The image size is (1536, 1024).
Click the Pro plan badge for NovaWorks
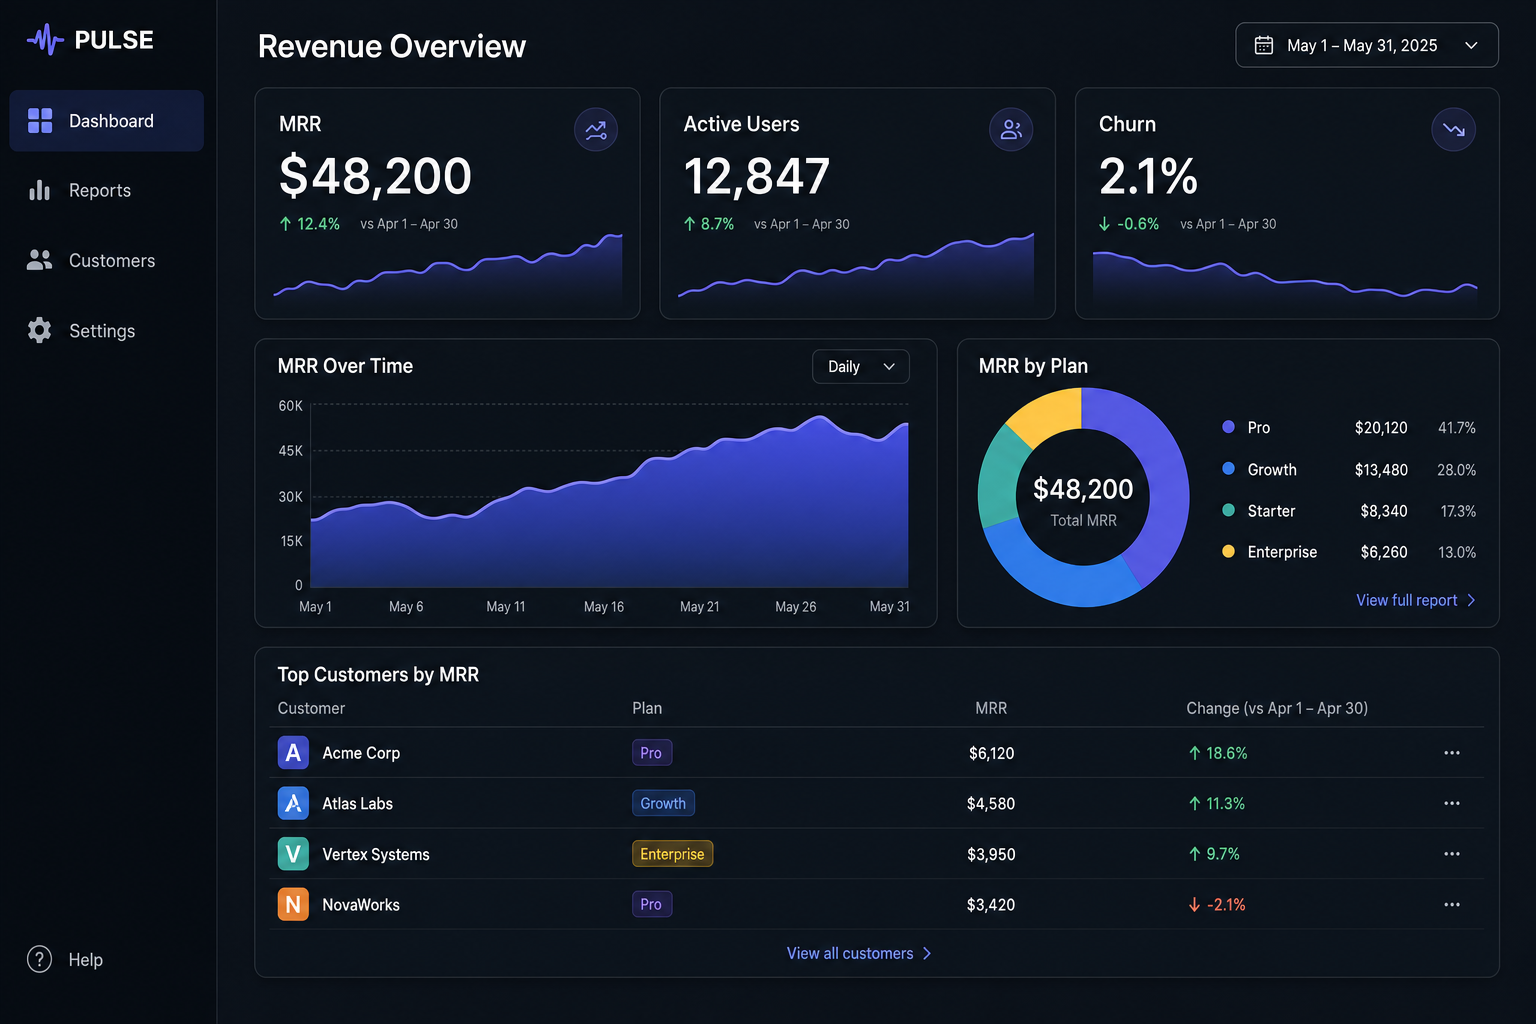[x=652, y=904]
